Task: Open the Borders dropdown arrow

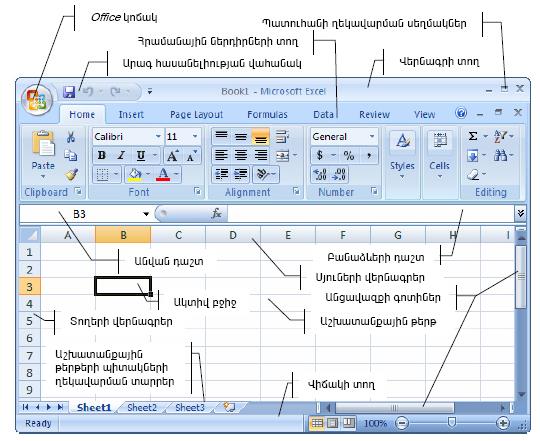Action: click(116, 174)
